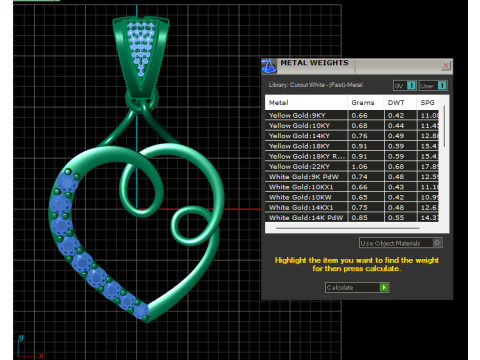Image resolution: width=480 pixels, height=360 pixels.
Task: Click the horizontal scrollbar under metals table
Action: click(347, 228)
